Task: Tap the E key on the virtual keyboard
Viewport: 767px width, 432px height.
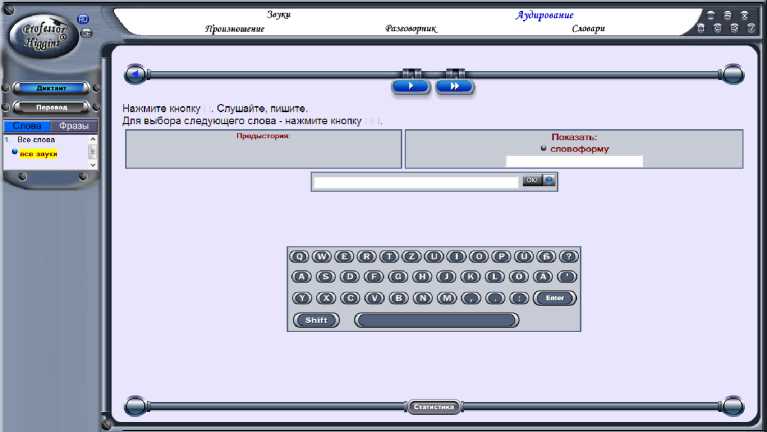Action: (344, 256)
